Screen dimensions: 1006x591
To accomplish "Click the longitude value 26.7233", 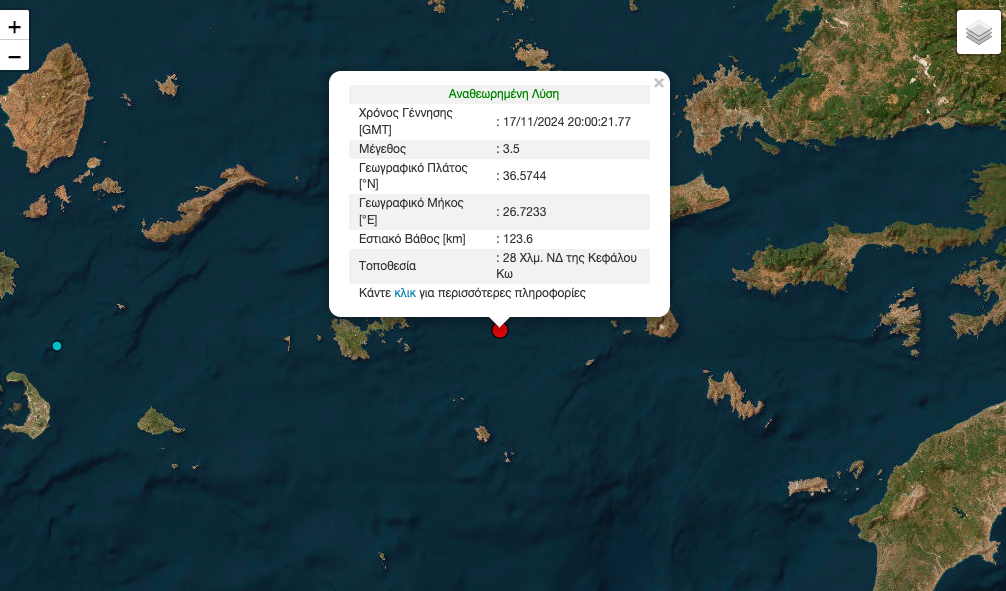I will click(x=524, y=212).
